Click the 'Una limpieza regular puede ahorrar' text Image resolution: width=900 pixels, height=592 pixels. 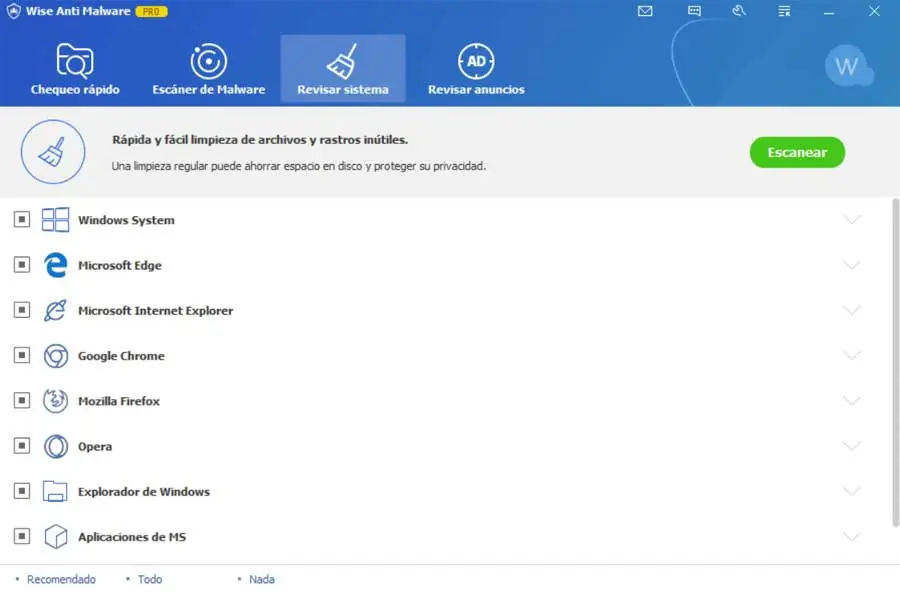click(298, 166)
